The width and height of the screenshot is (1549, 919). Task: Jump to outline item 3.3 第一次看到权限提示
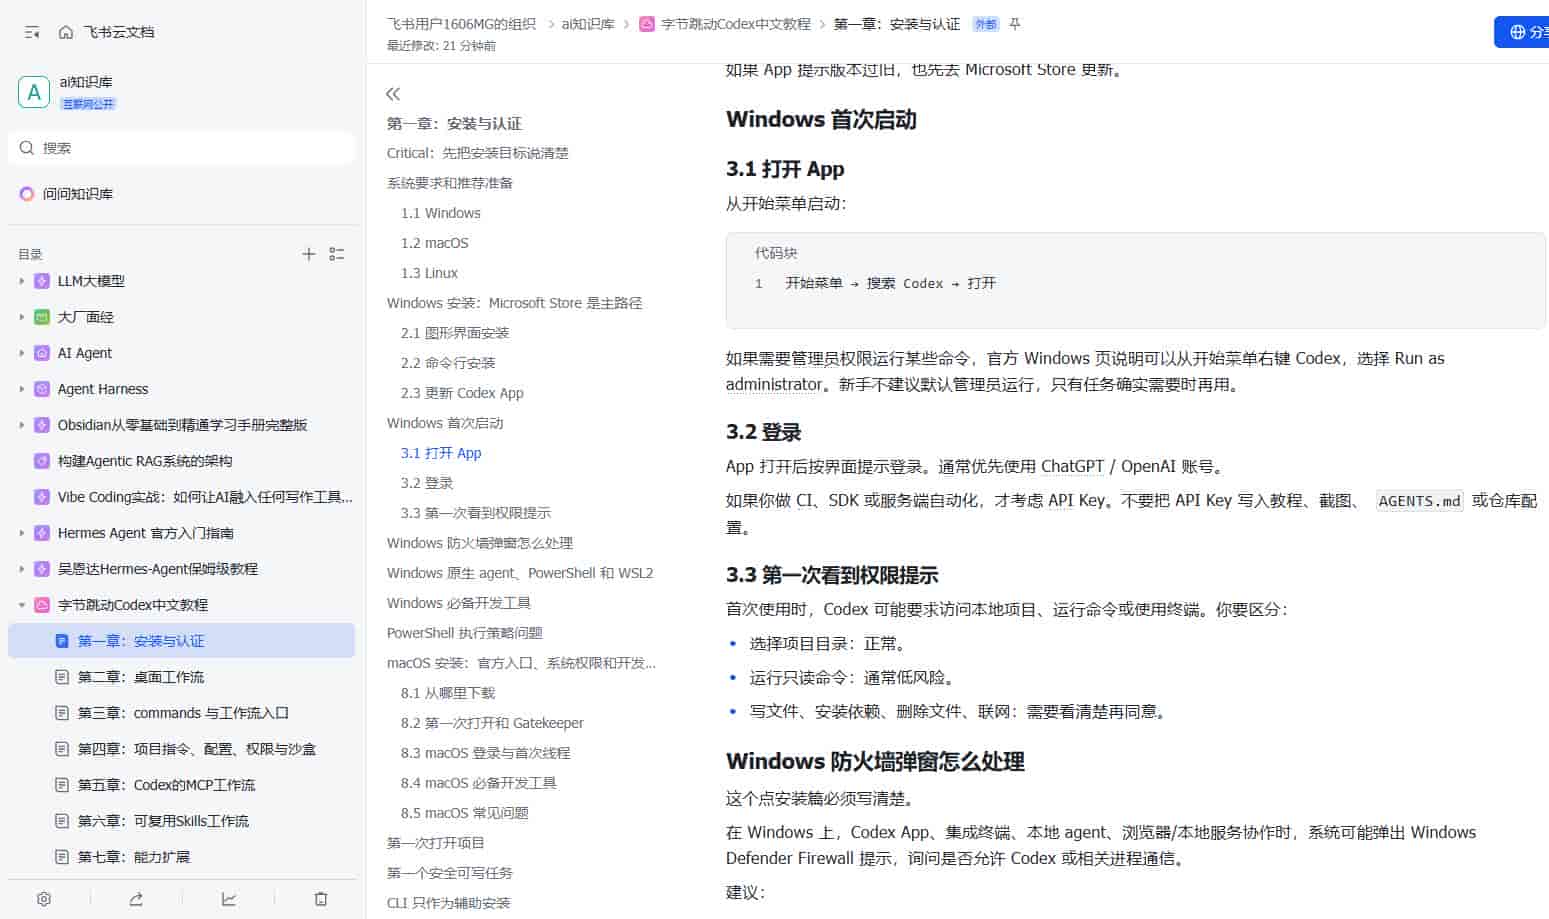tap(476, 513)
